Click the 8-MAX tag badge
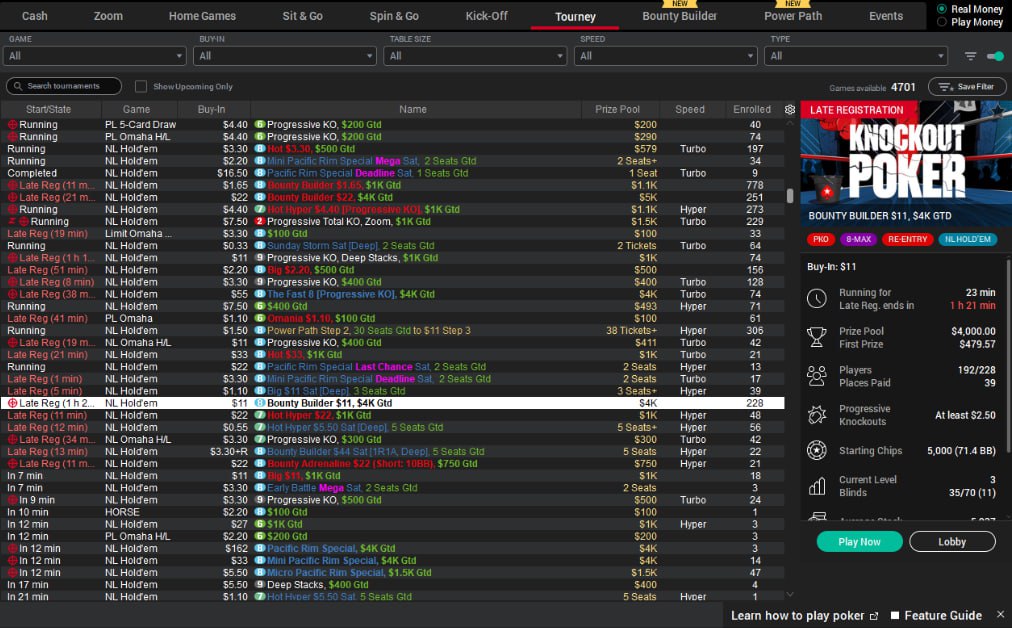 tap(858, 239)
